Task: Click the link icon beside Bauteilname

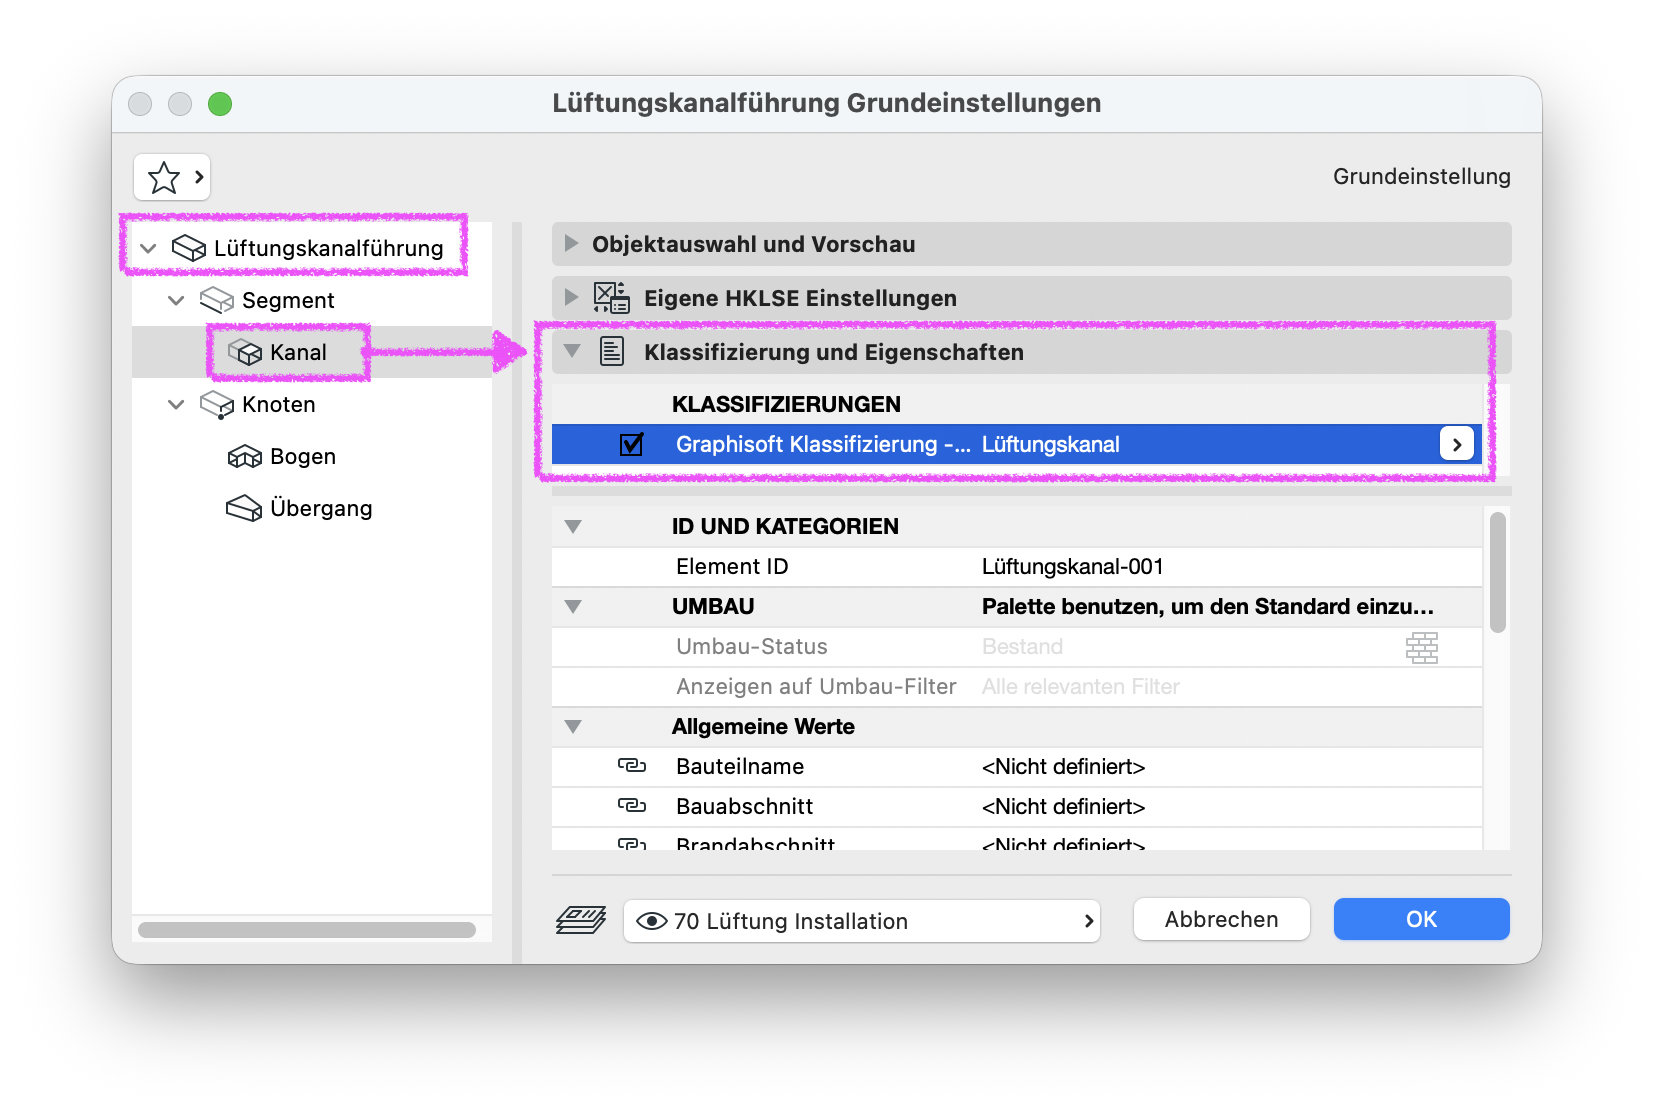Action: (632, 766)
